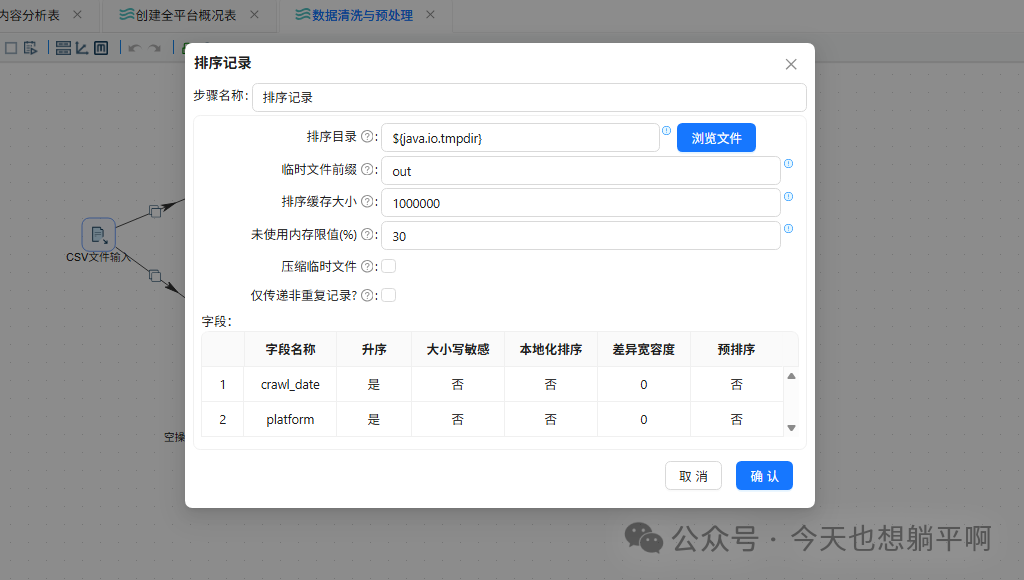Click the 确认 button
The width and height of the screenshot is (1024, 580).
coord(764,476)
